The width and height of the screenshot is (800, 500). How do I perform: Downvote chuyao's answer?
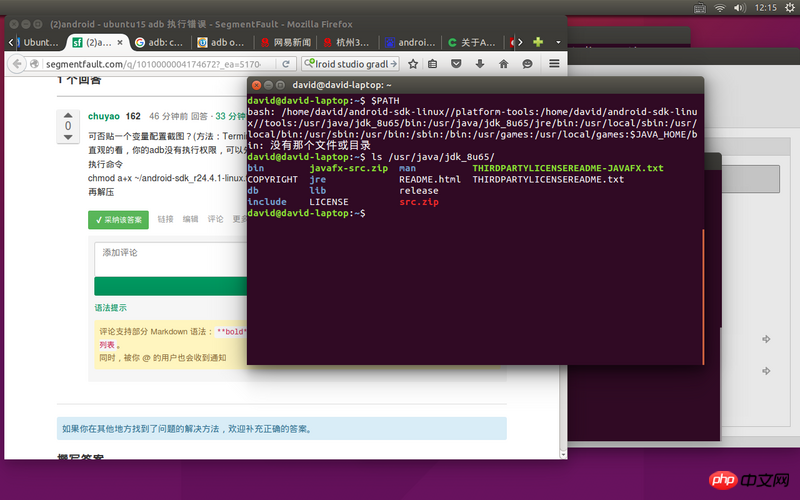click(68, 137)
